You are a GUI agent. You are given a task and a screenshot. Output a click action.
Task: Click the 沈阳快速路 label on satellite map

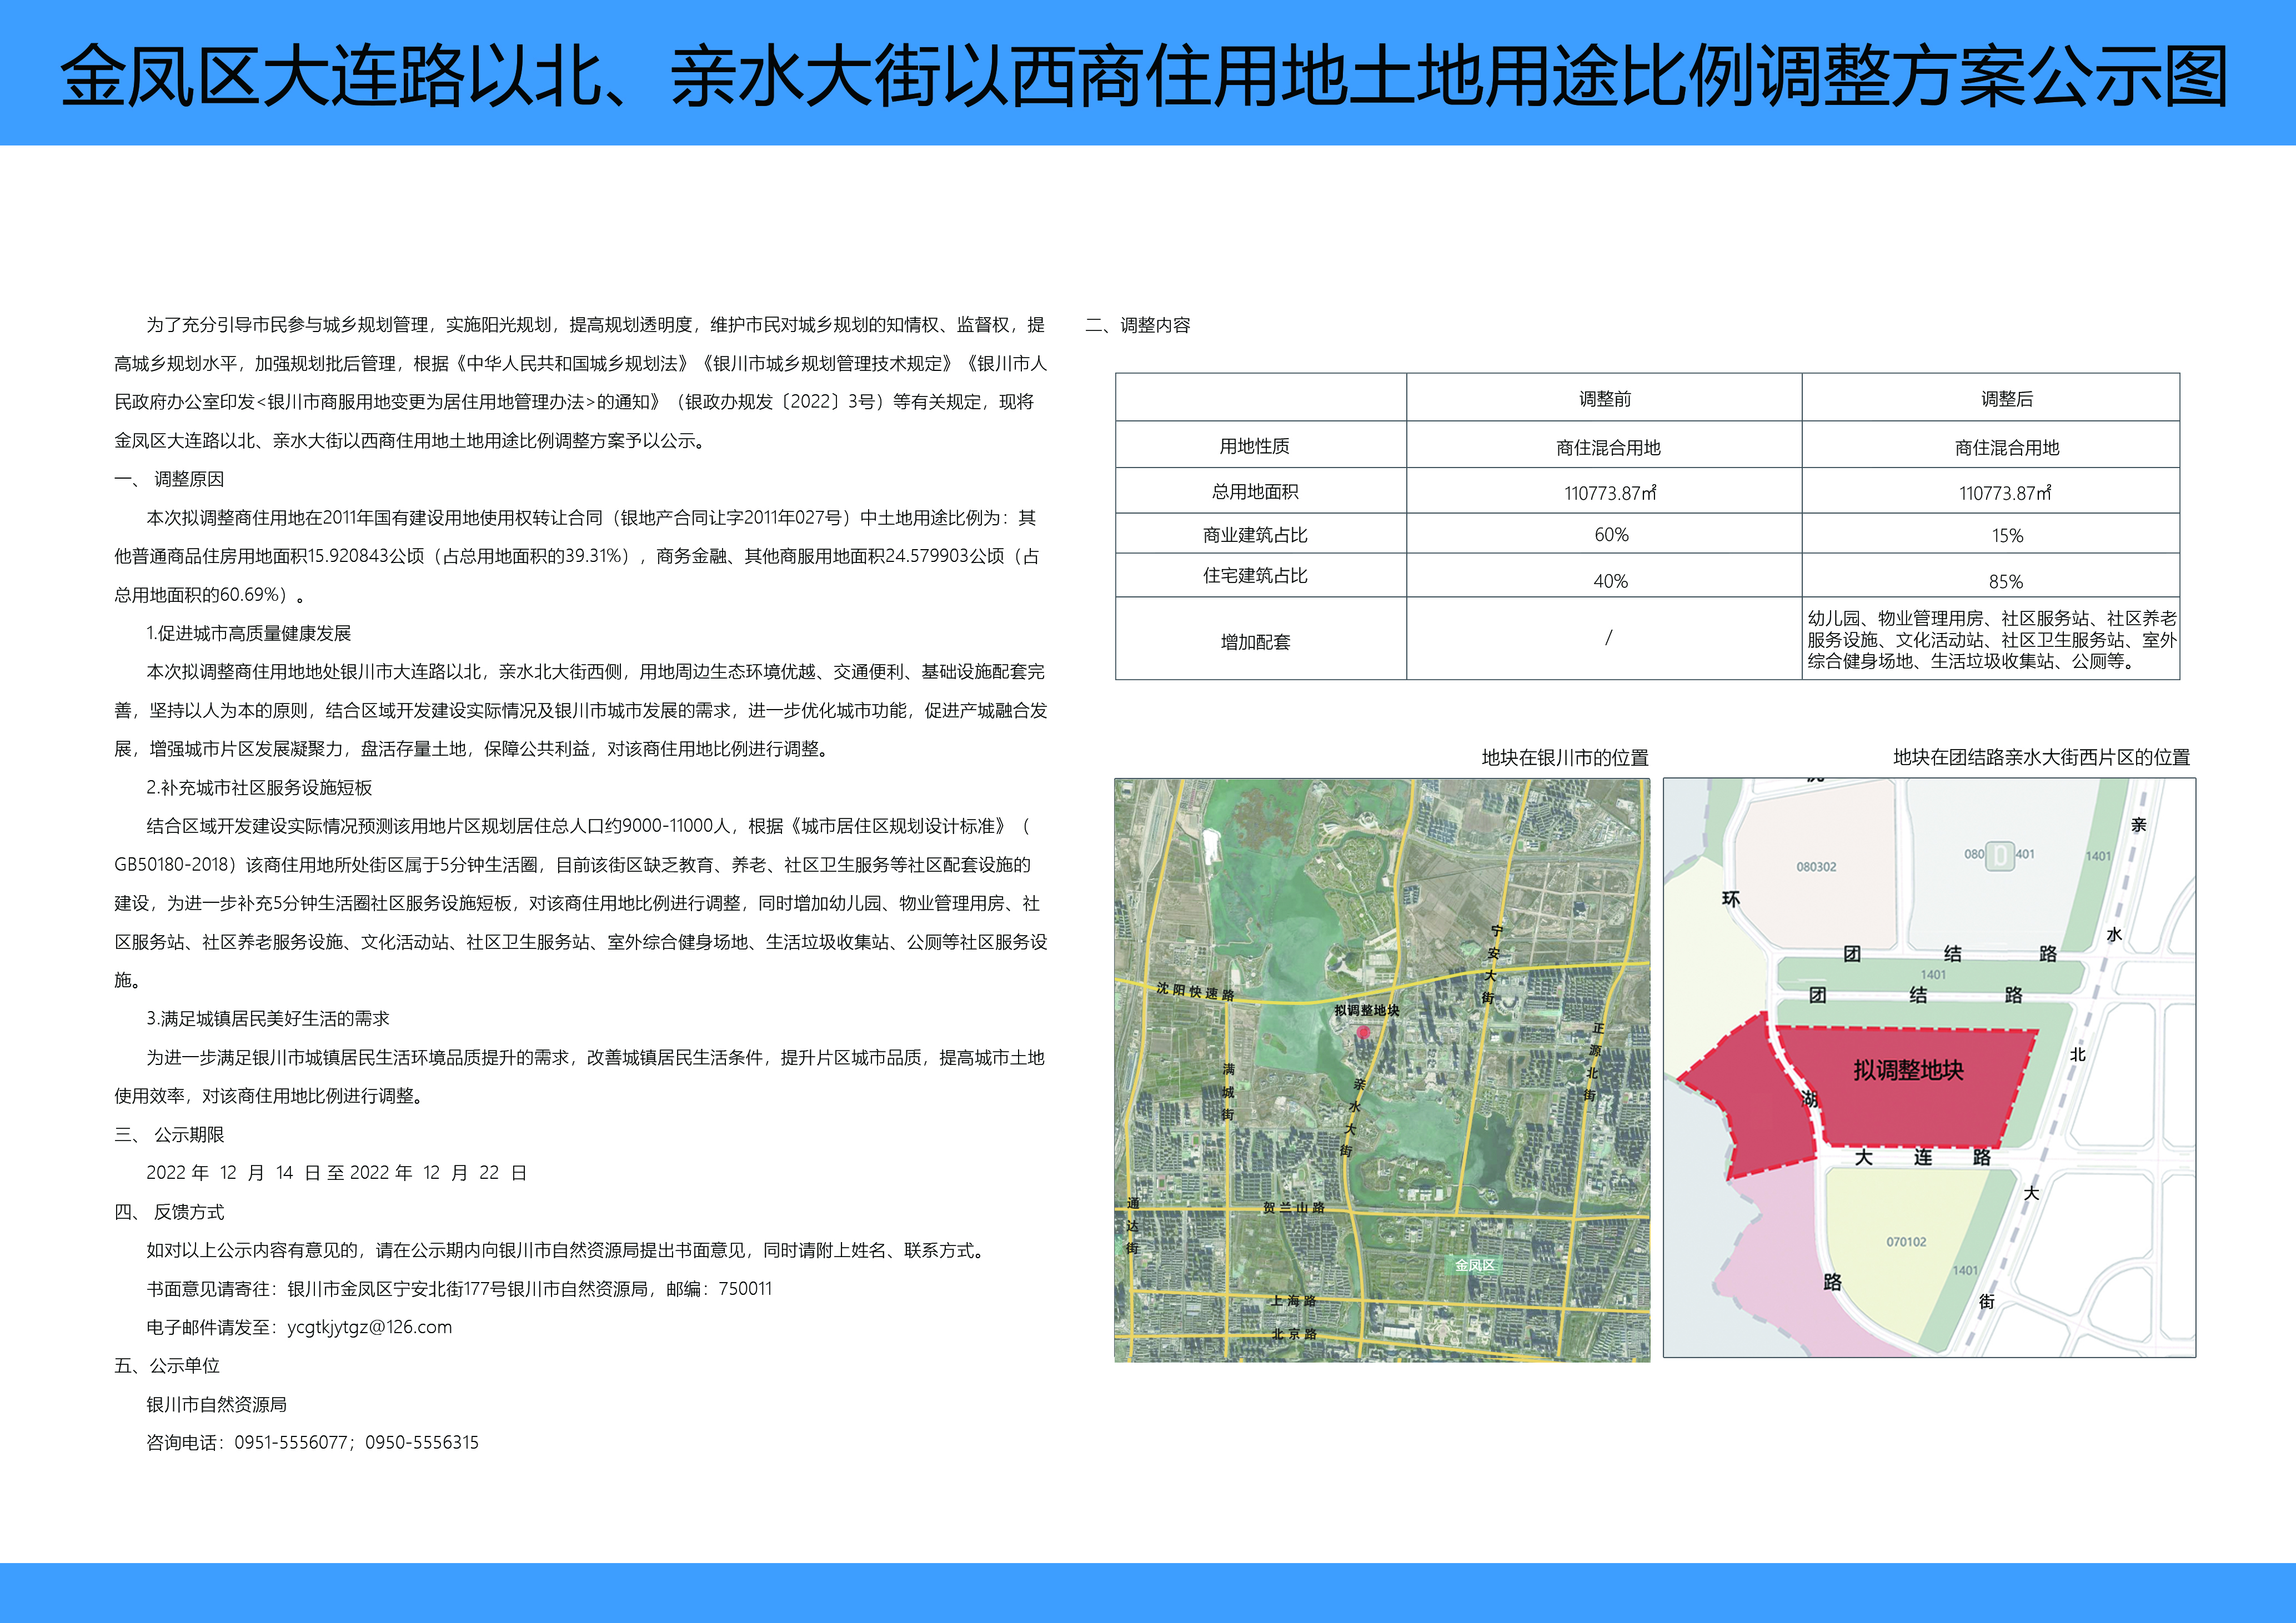click(x=1194, y=991)
